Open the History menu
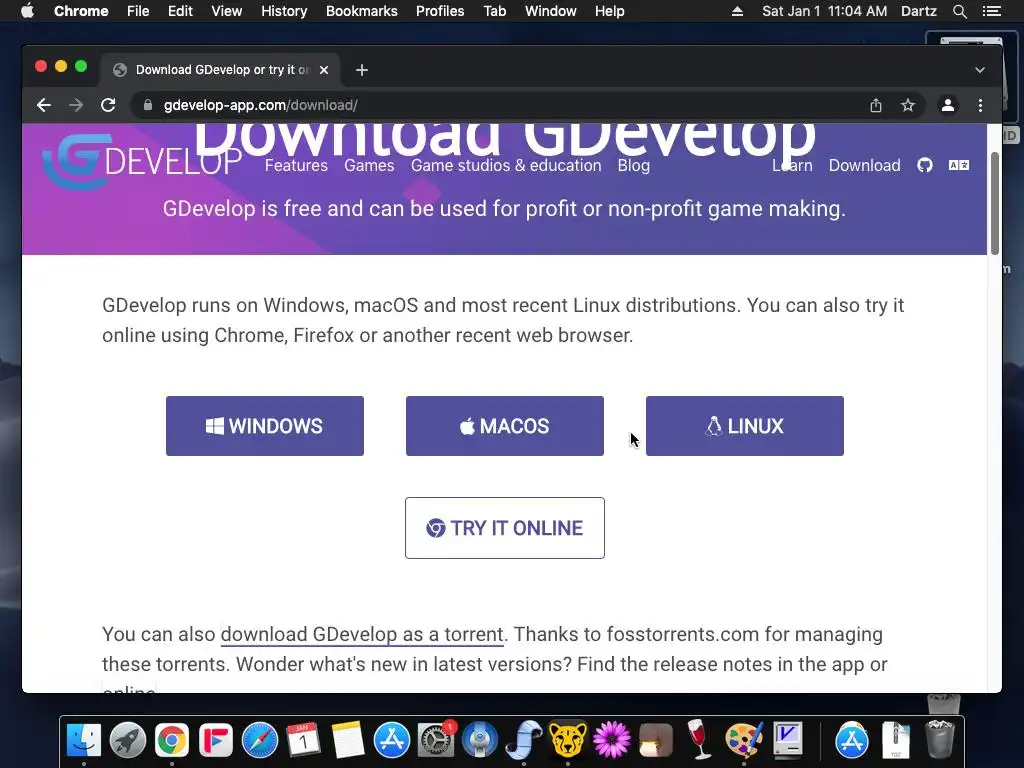Image resolution: width=1024 pixels, height=768 pixels. tap(284, 11)
